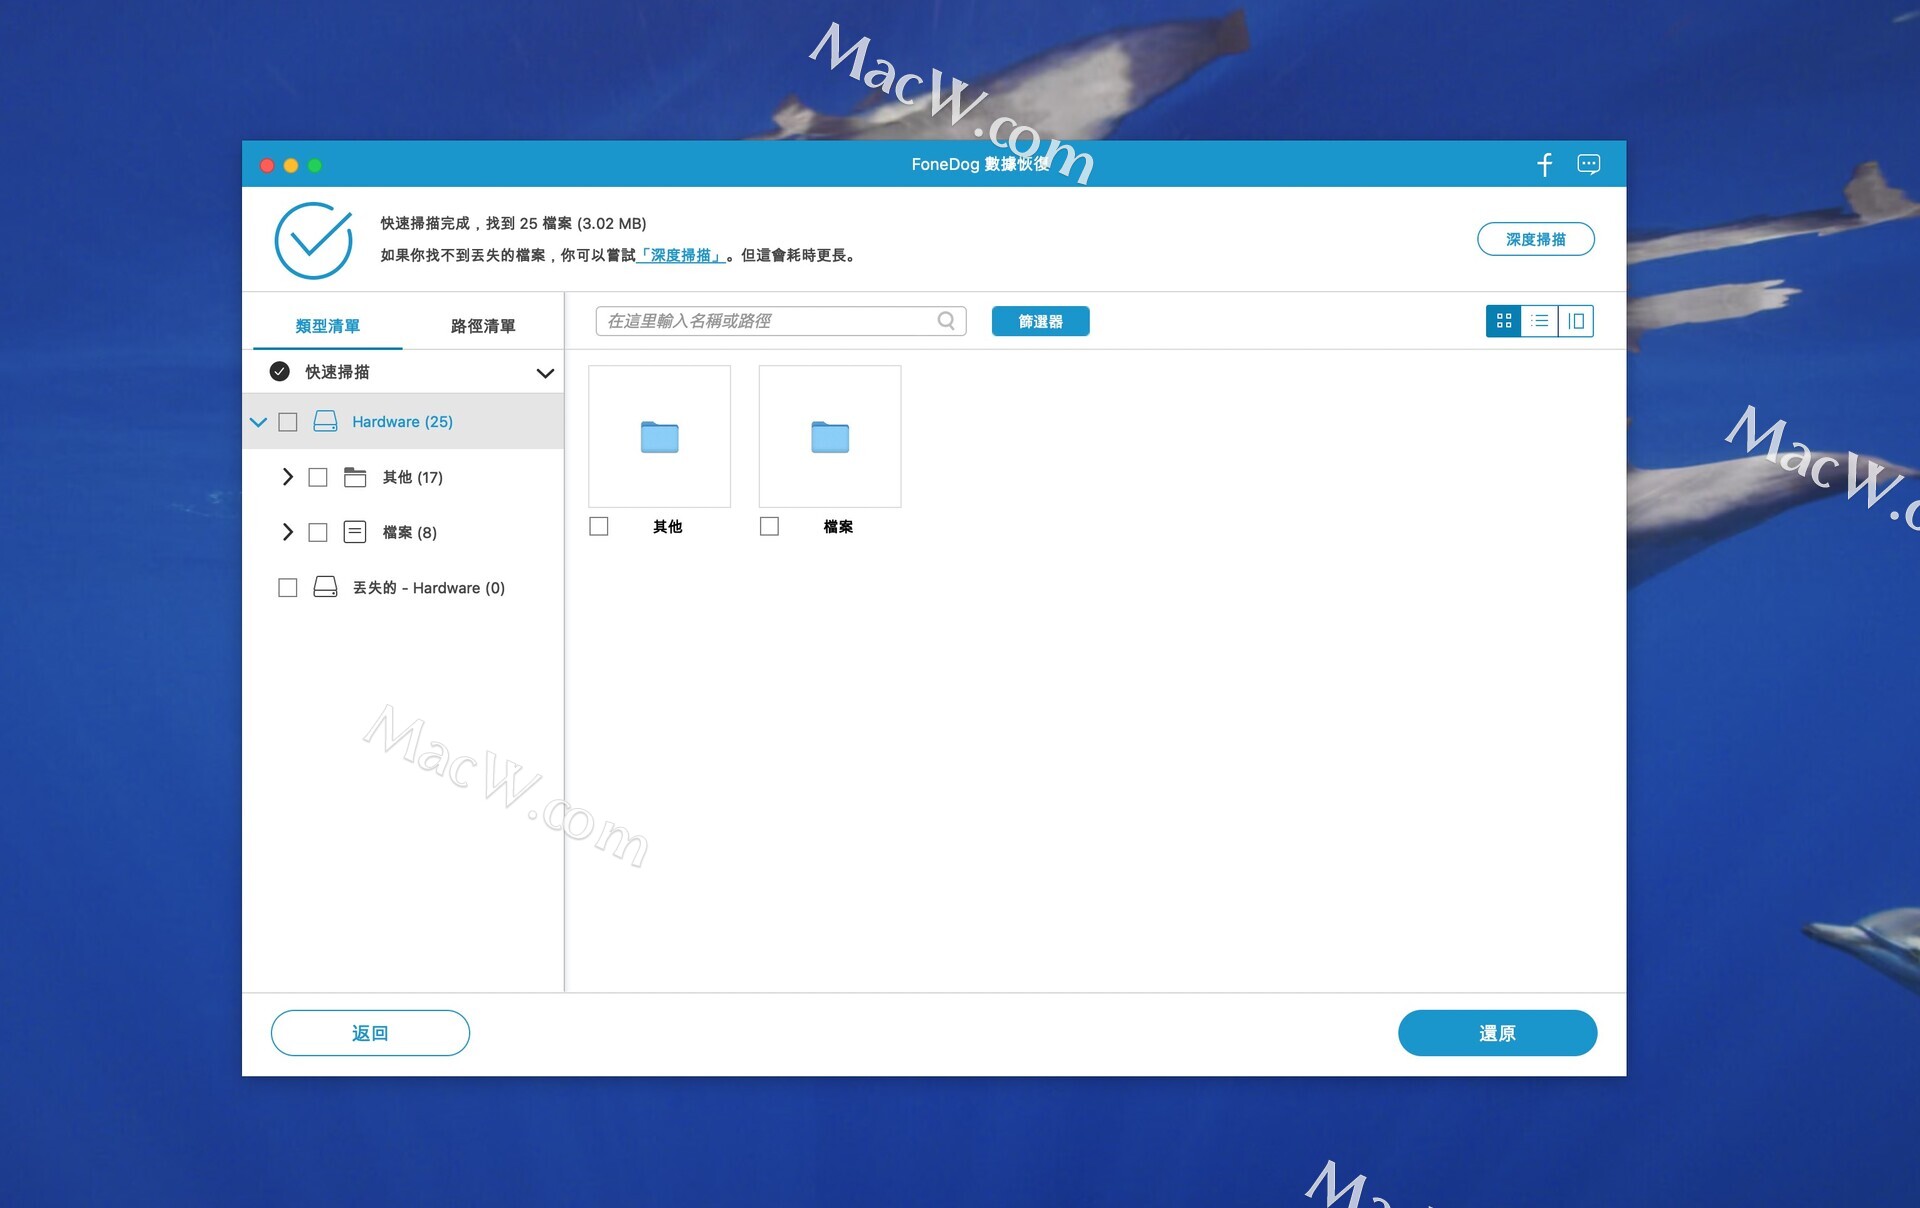The image size is (1920, 1208).
Task: Expand the 其他 (17) category
Action: click(288, 477)
